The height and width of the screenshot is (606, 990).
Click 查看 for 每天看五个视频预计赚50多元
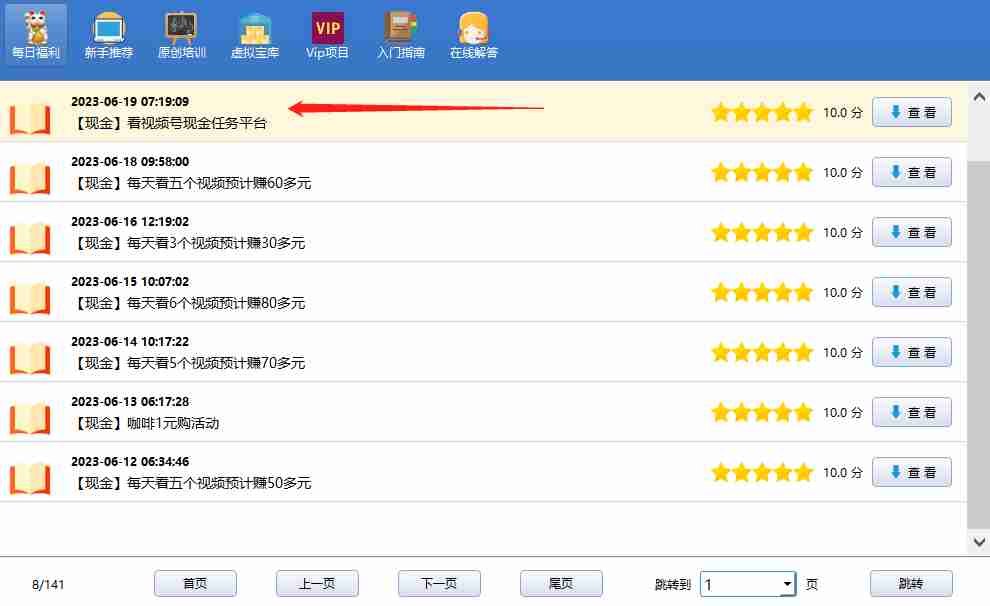(912, 472)
